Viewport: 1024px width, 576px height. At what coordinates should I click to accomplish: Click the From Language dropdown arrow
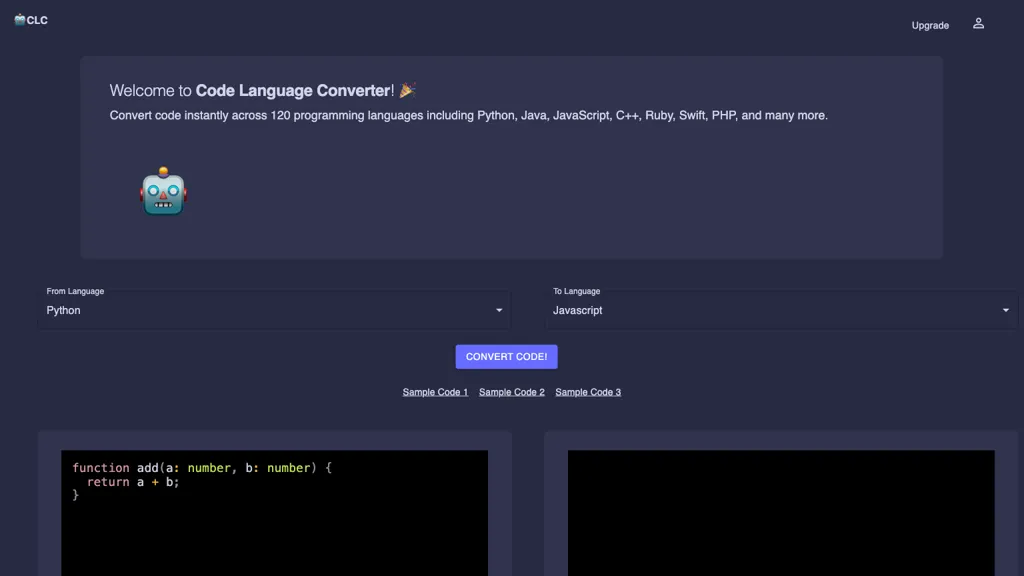click(499, 310)
